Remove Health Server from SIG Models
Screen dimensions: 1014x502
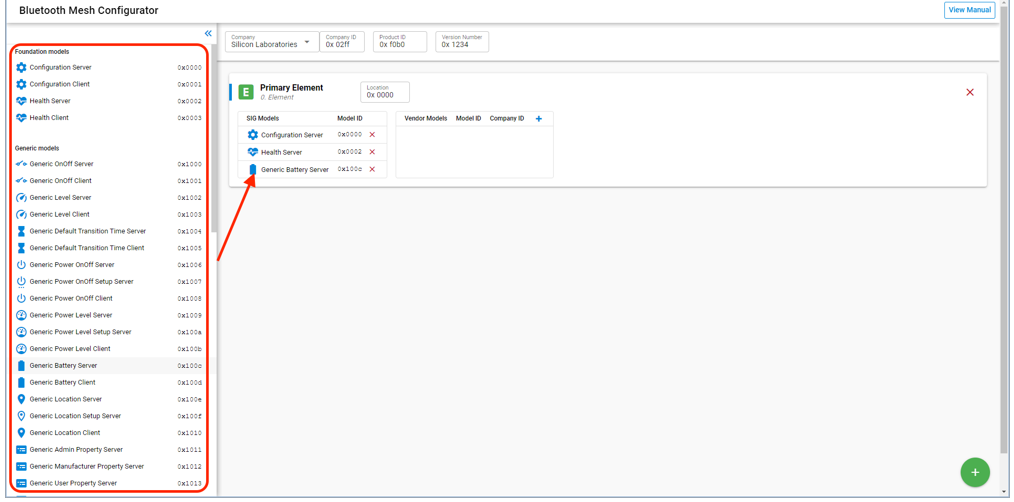click(x=373, y=152)
